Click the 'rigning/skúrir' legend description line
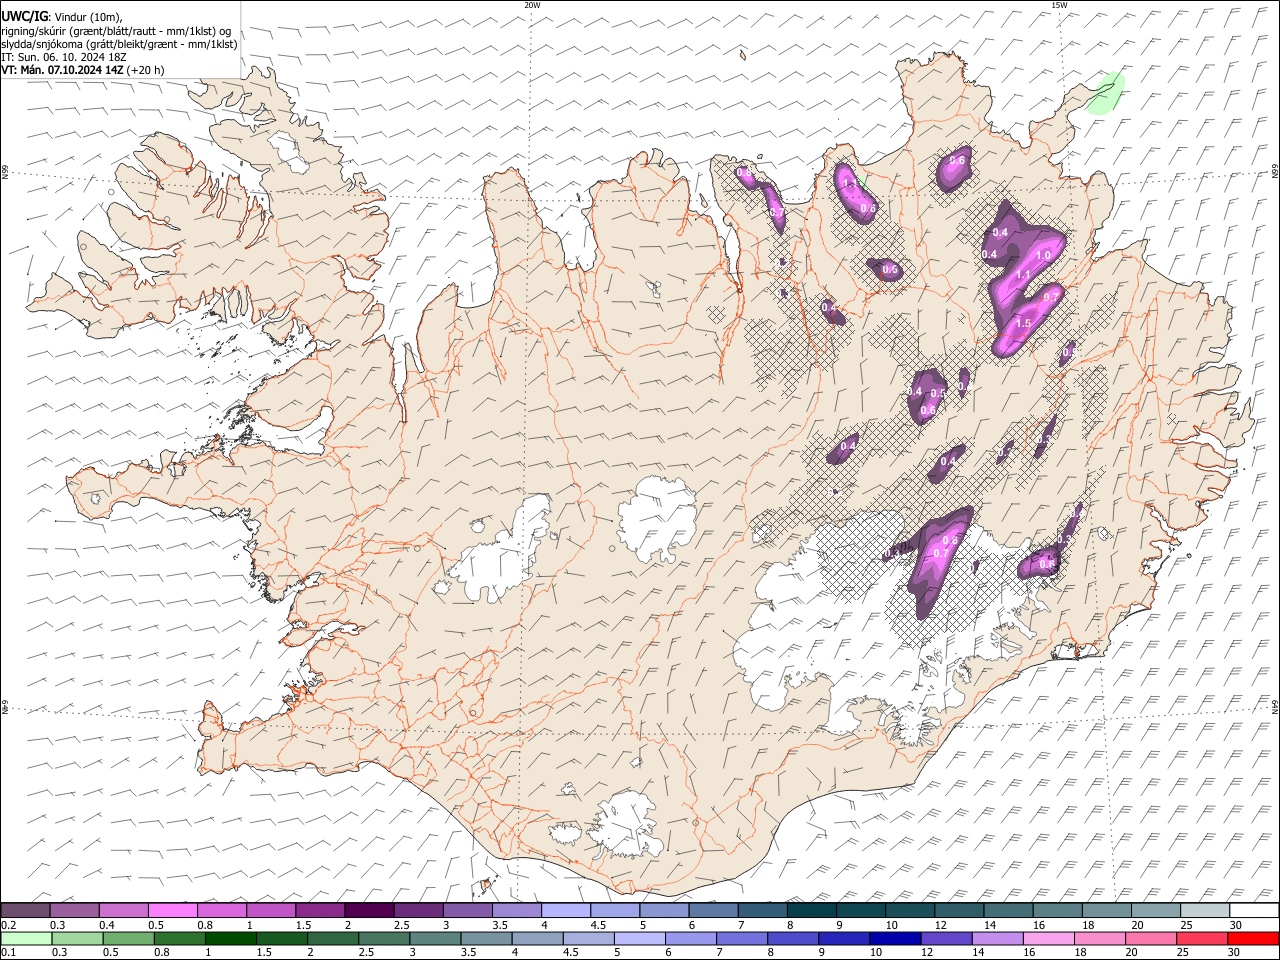The image size is (1280, 960). coord(116,31)
